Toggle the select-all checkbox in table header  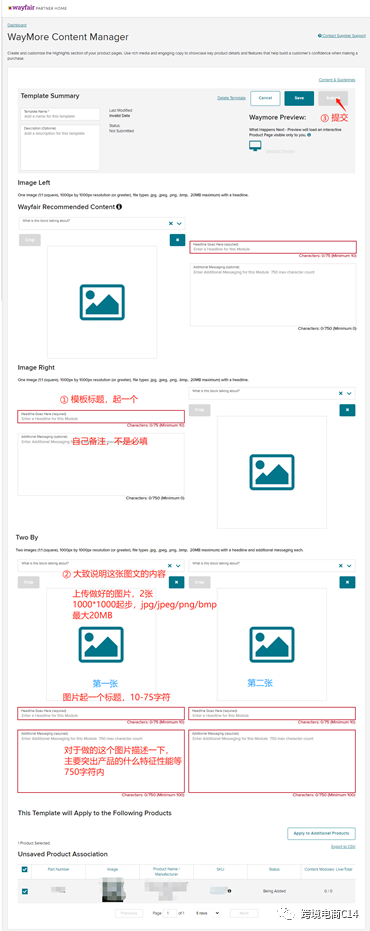24,869
